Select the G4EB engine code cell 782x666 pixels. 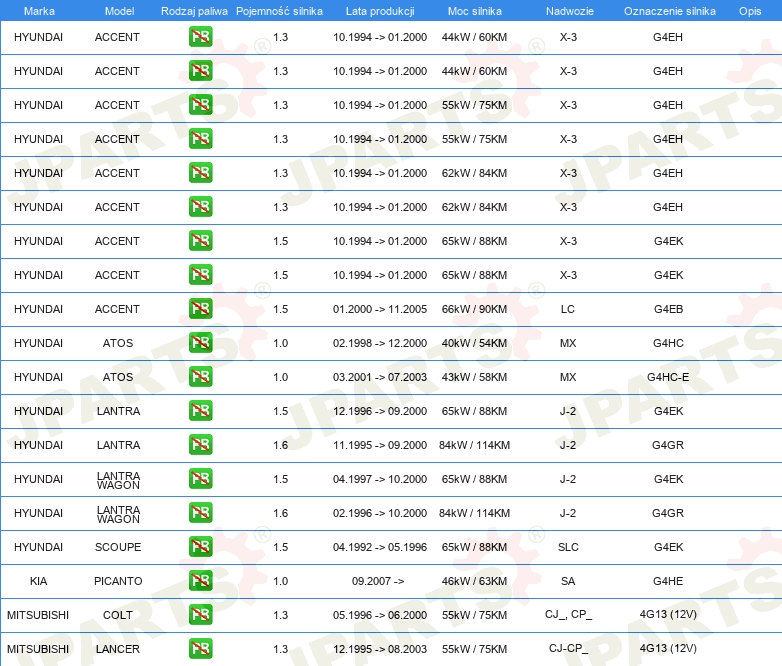click(x=668, y=309)
